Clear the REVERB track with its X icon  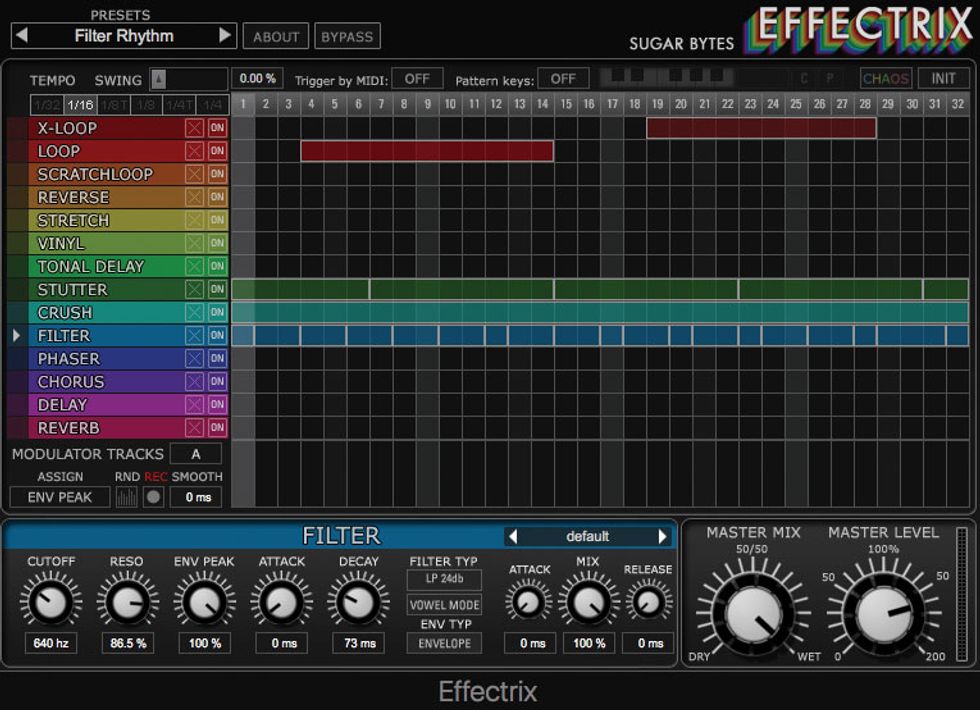[194, 428]
